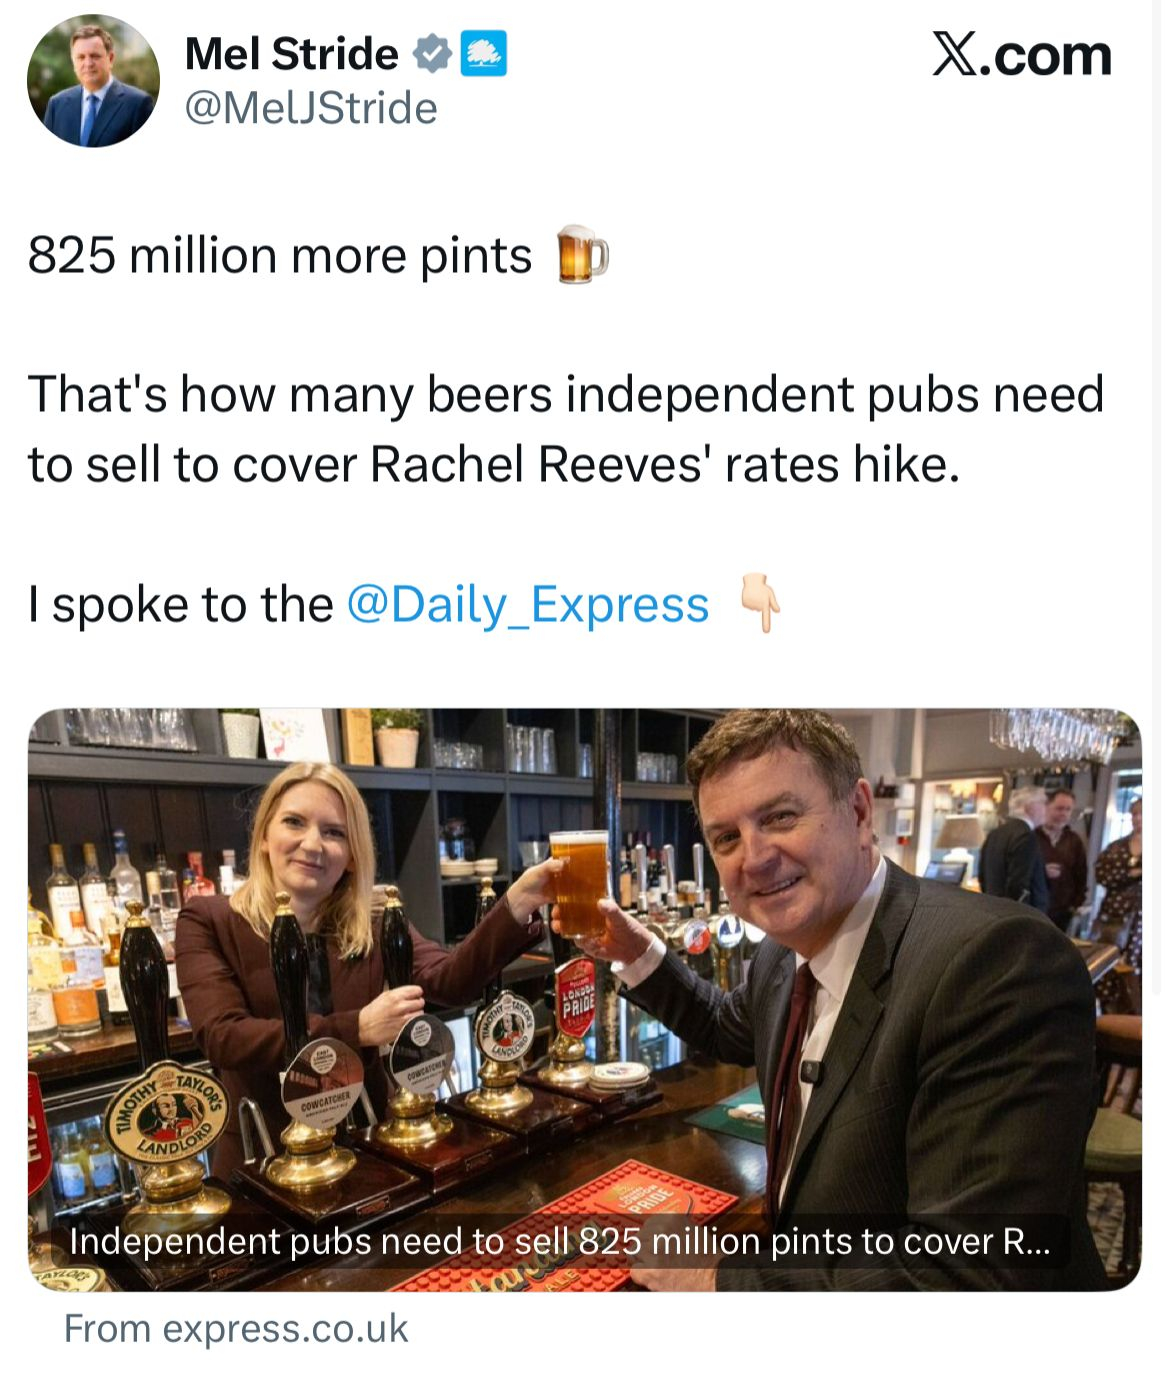Open the @MelJStride handle
Image resolution: width=1170 pixels, height=1389 pixels.
click(311, 108)
